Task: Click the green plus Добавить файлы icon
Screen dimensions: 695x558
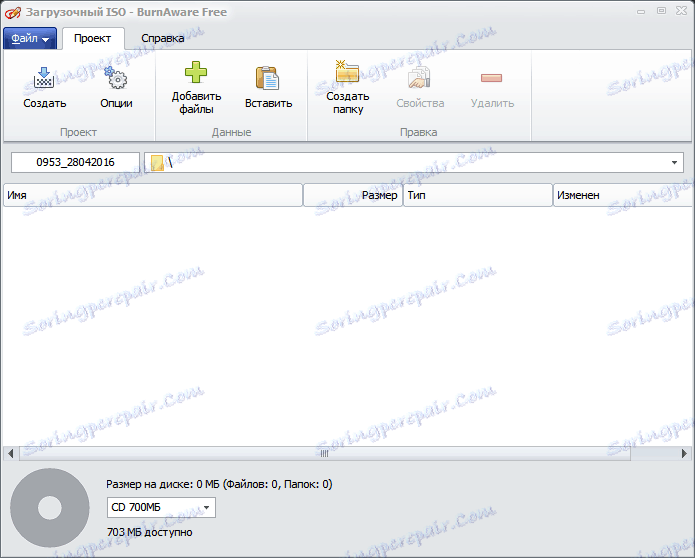Action: click(x=196, y=72)
